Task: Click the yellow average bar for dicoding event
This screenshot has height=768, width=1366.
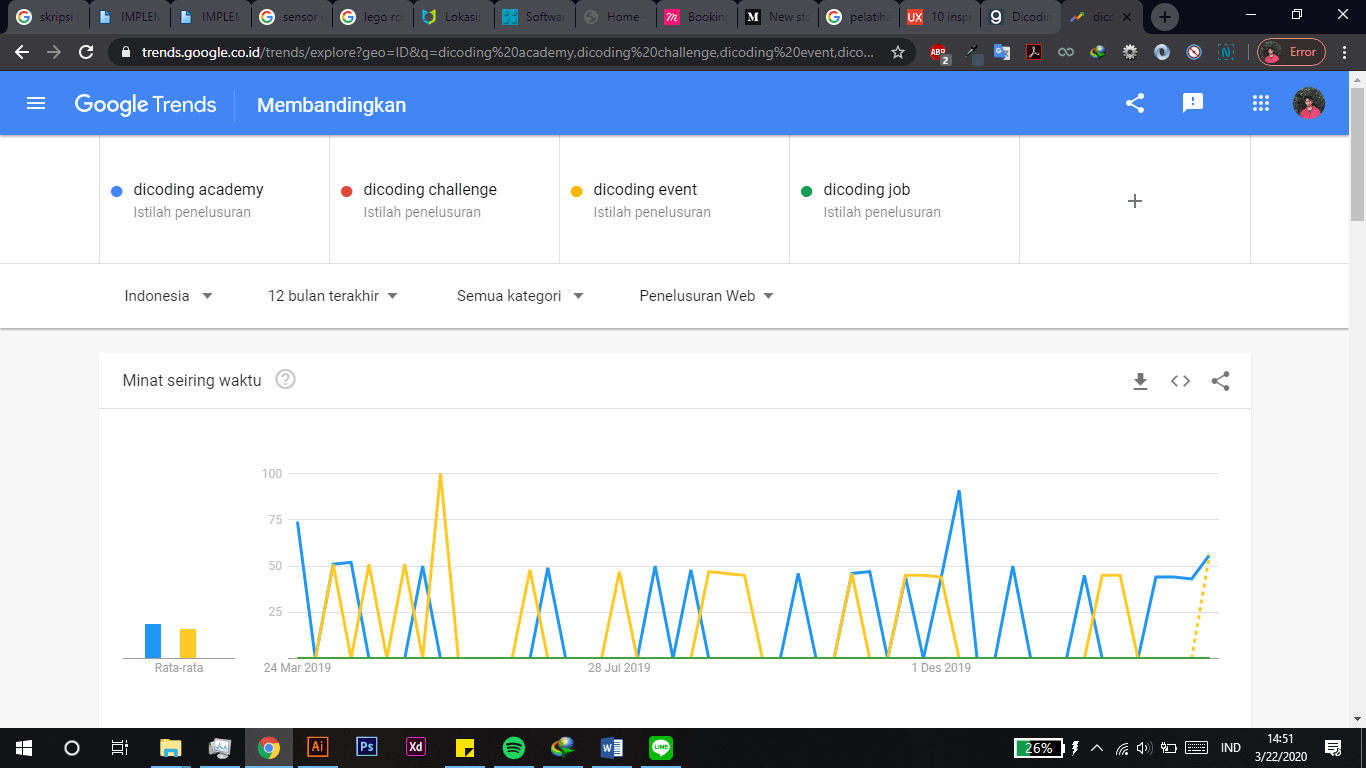Action: [x=188, y=643]
